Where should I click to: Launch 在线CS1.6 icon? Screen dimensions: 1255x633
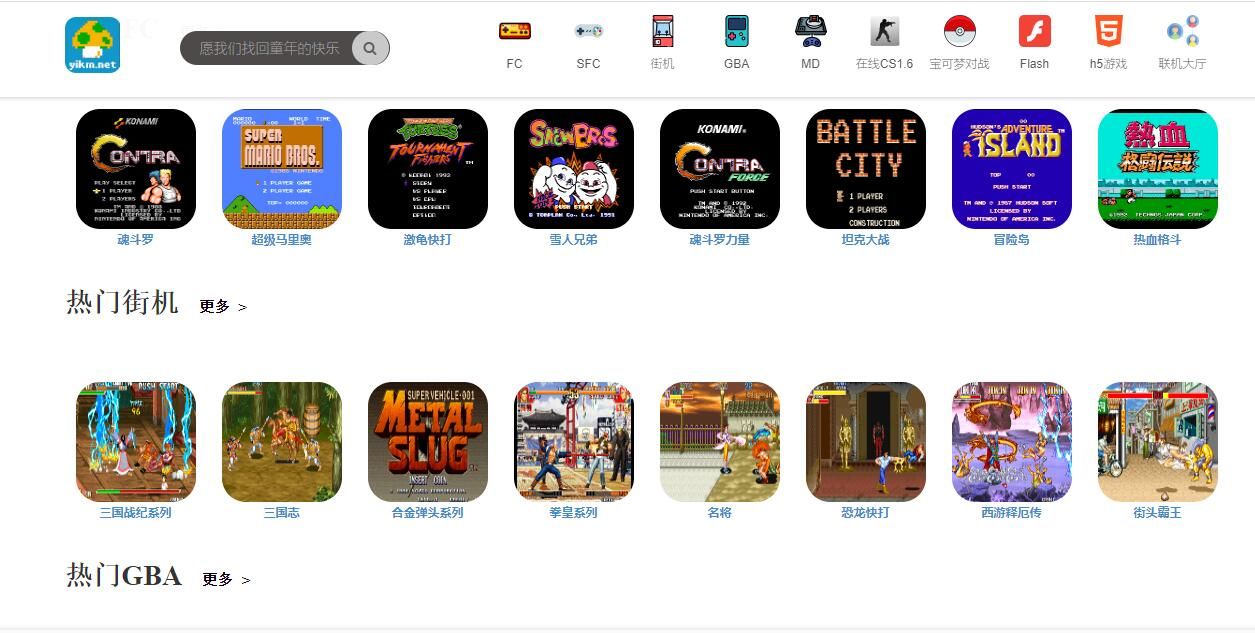pyautogui.click(x=884, y=31)
